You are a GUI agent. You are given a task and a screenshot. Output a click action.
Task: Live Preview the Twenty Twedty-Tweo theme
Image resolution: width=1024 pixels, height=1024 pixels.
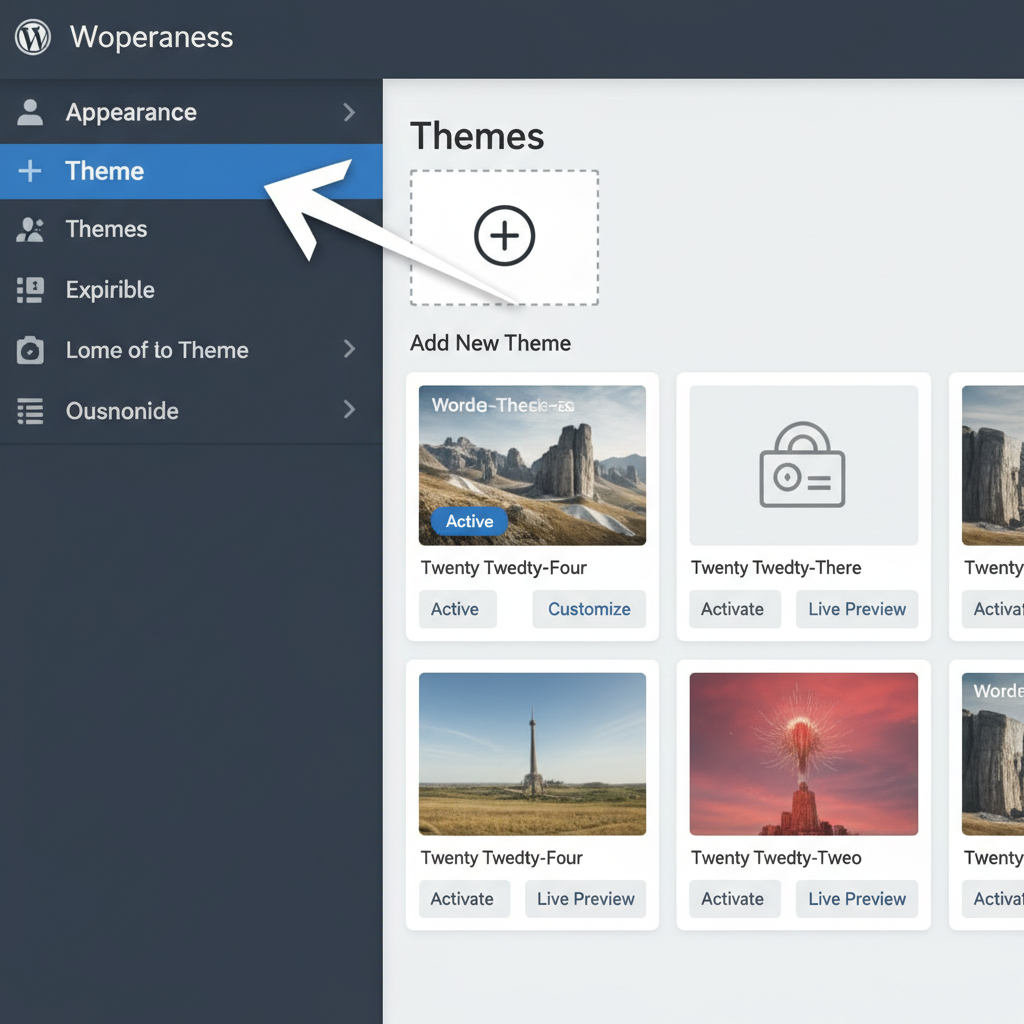tap(856, 899)
